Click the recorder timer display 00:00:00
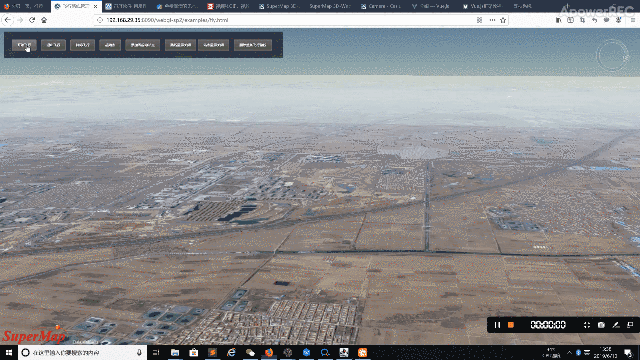The width and height of the screenshot is (640, 360). (x=548, y=325)
